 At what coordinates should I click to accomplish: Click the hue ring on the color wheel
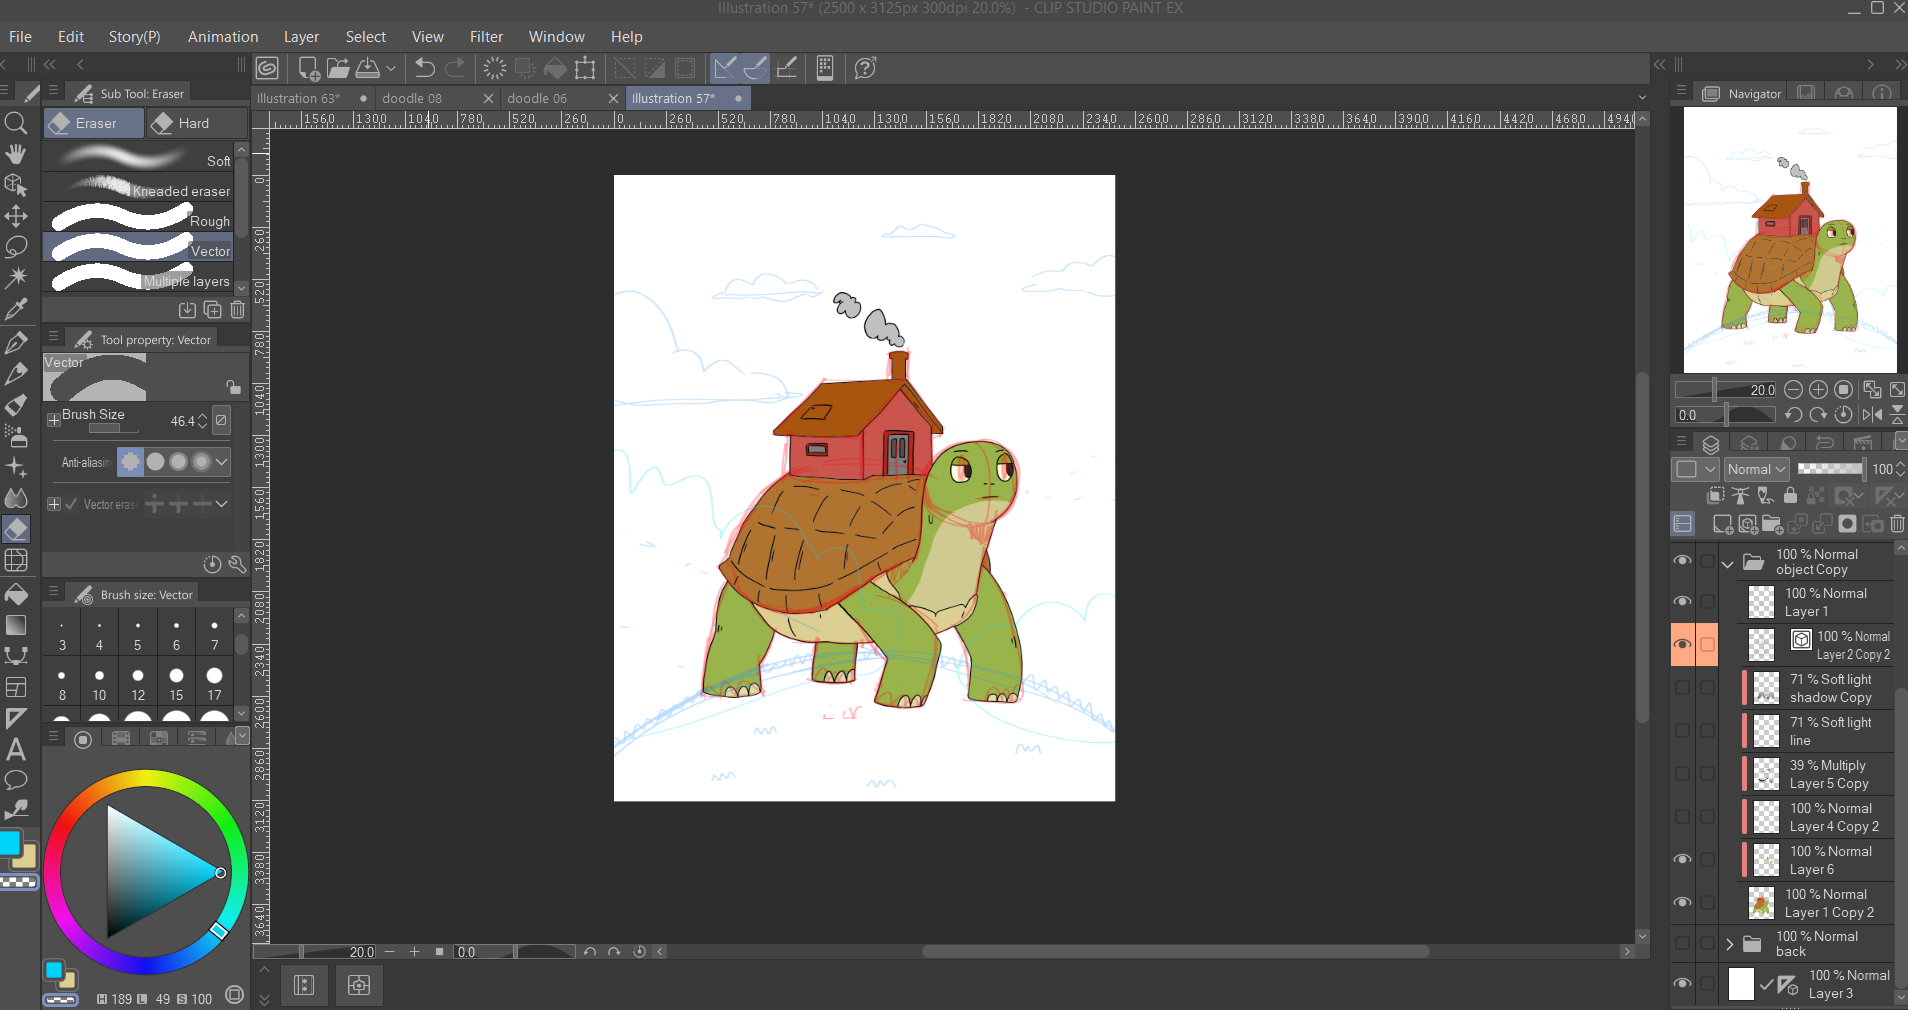pyautogui.click(x=145, y=780)
